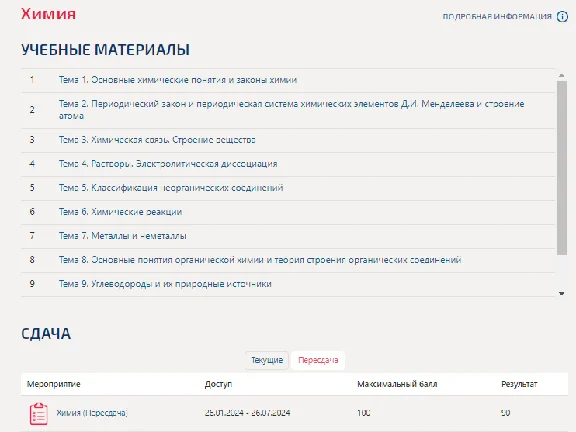Click the Максимальный балл column header
576x432 pixels.
coord(397,384)
